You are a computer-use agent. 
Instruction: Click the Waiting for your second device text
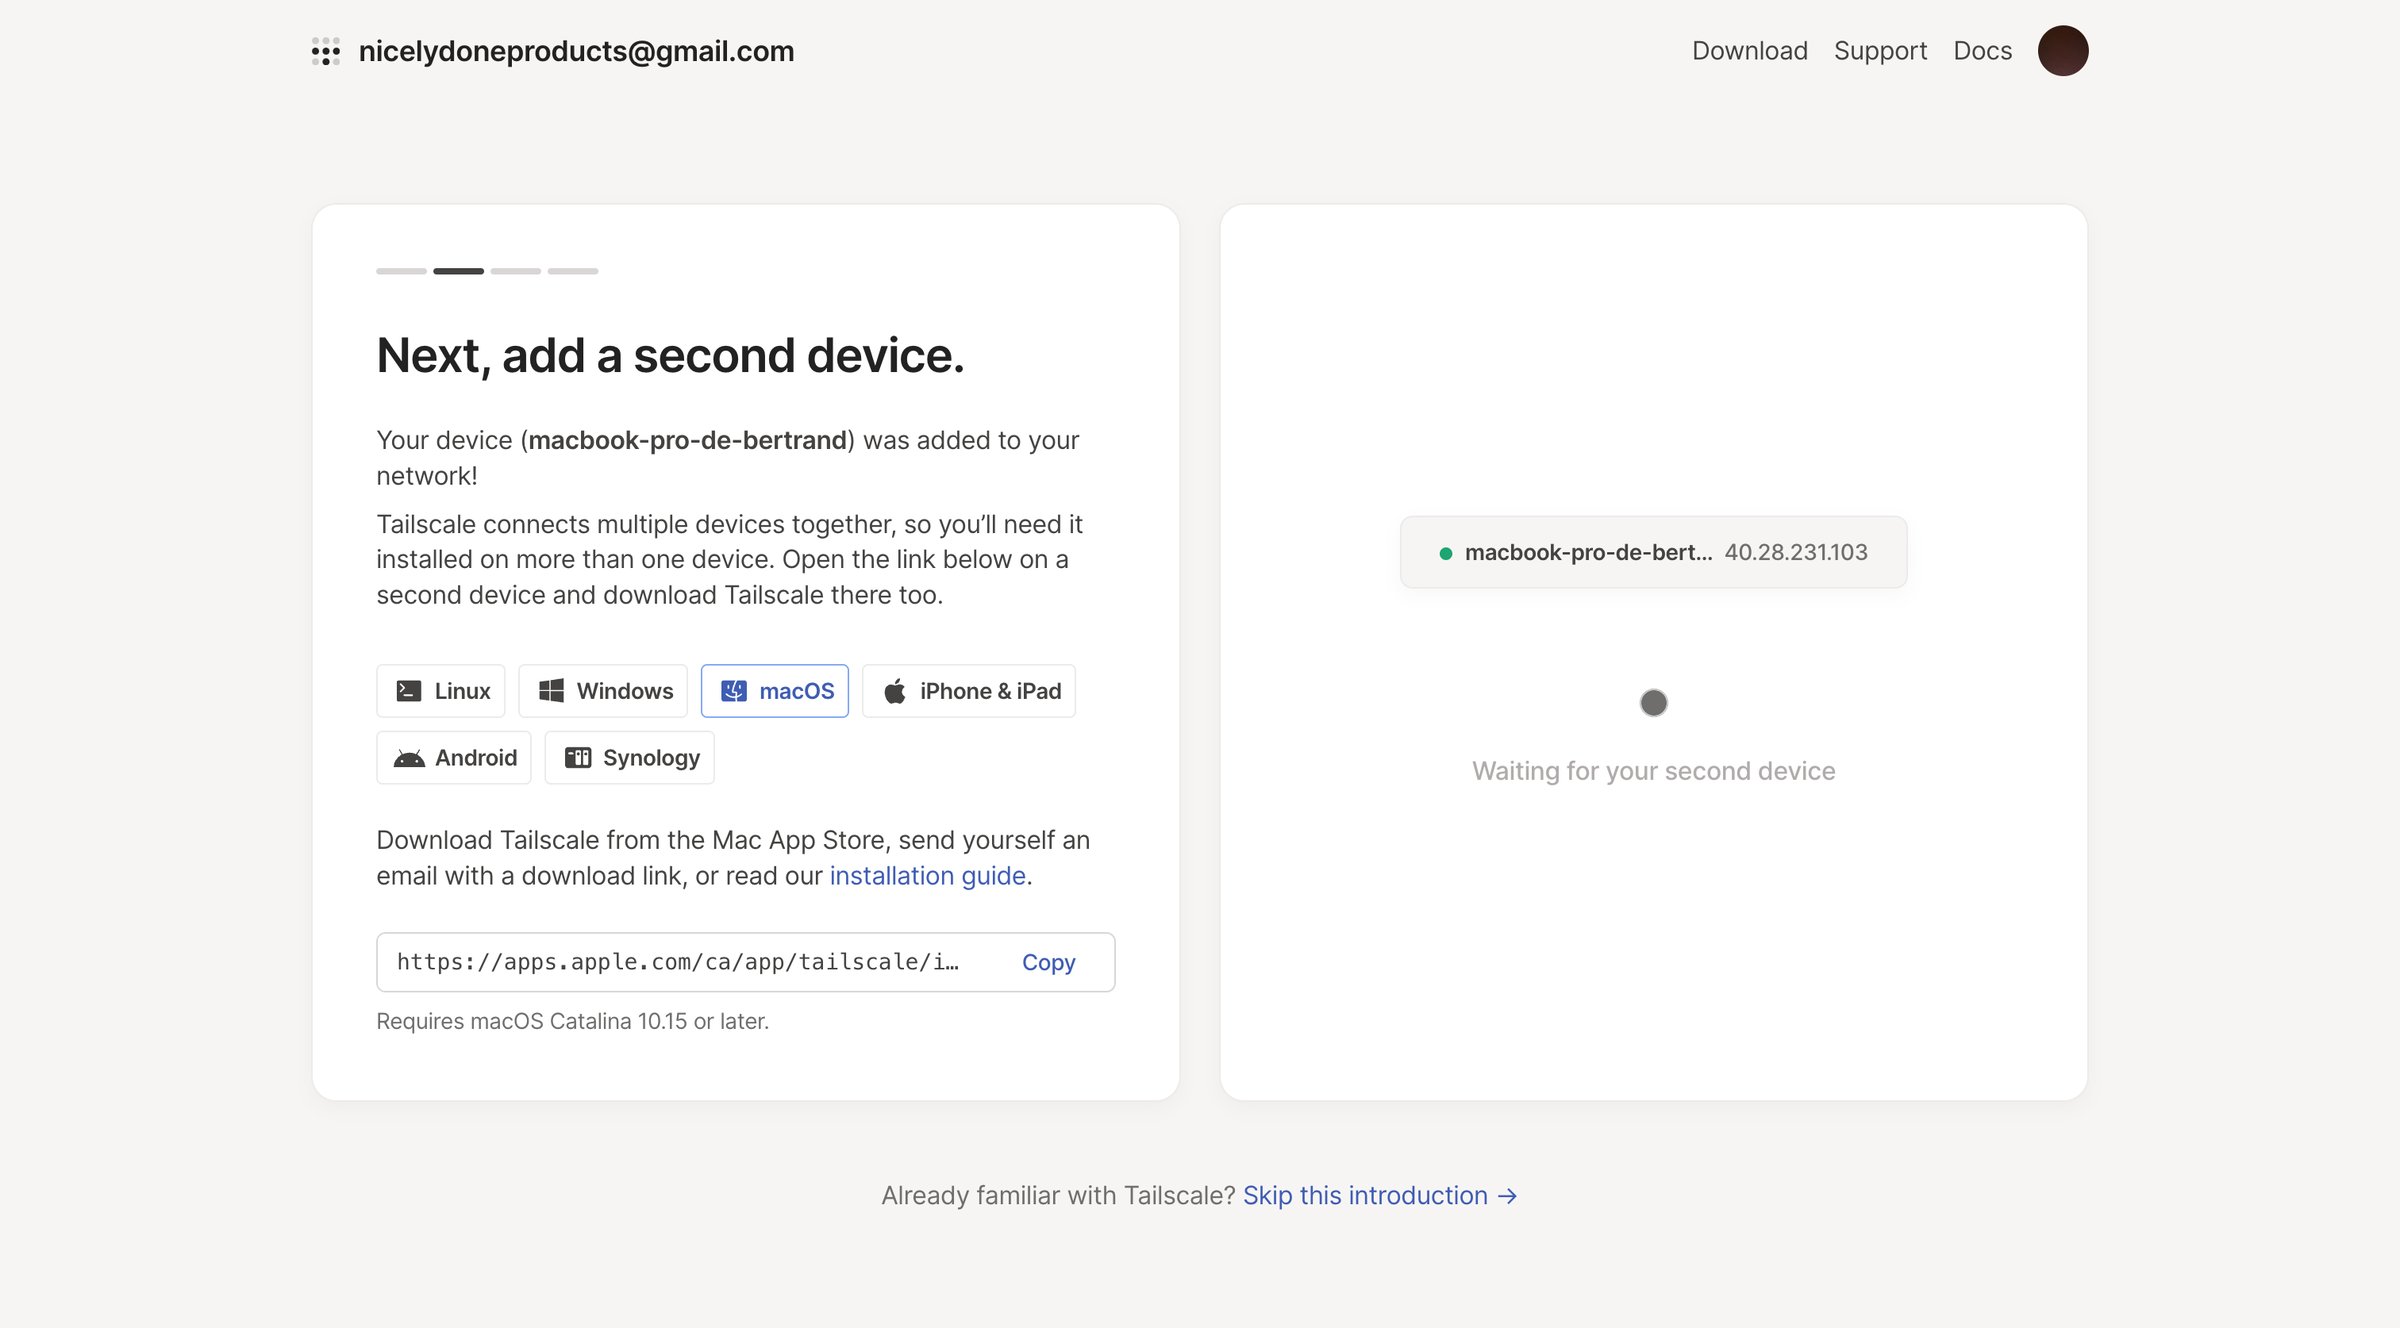(1654, 771)
